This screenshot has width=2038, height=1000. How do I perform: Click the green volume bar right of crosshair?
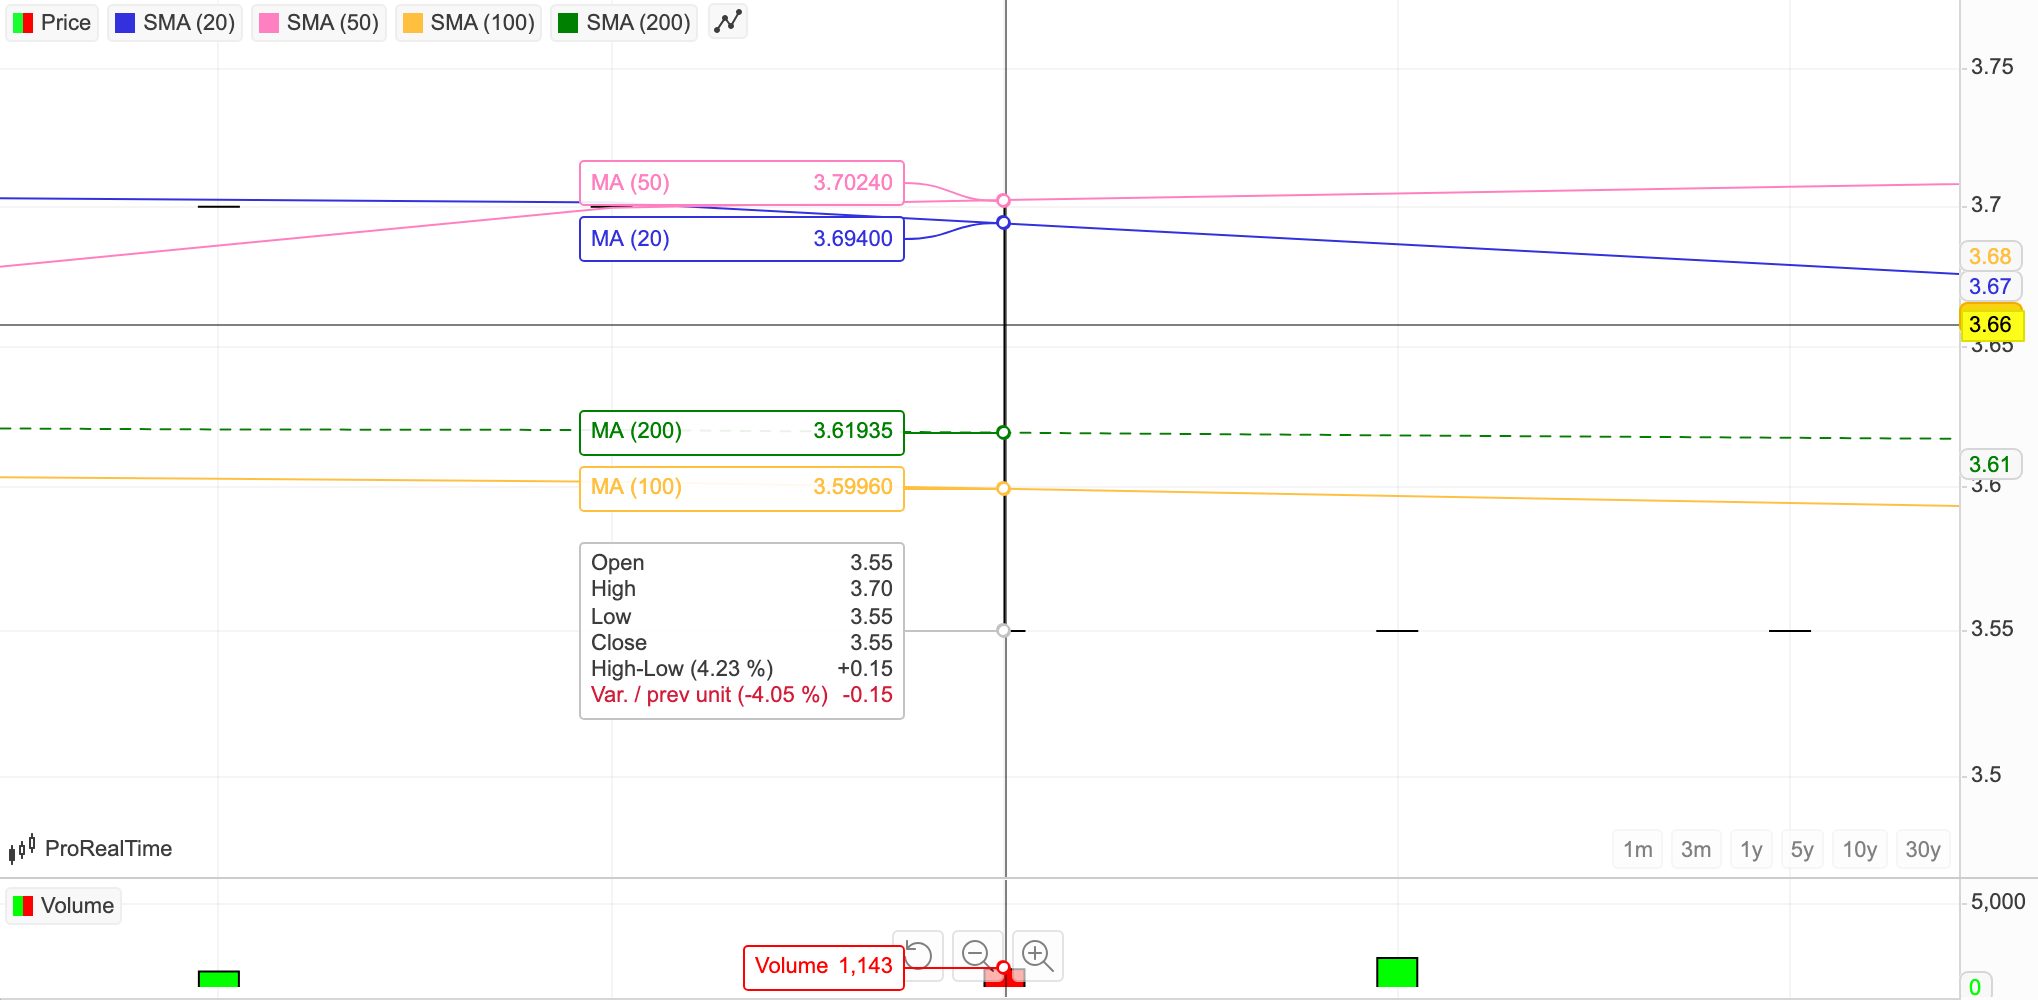[1397, 972]
